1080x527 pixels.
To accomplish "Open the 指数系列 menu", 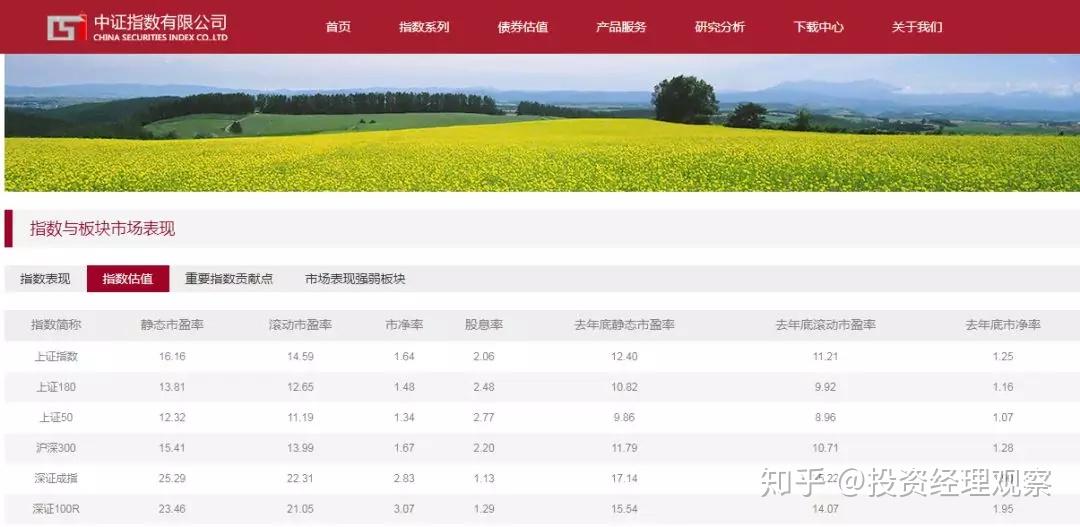I will [x=424, y=27].
